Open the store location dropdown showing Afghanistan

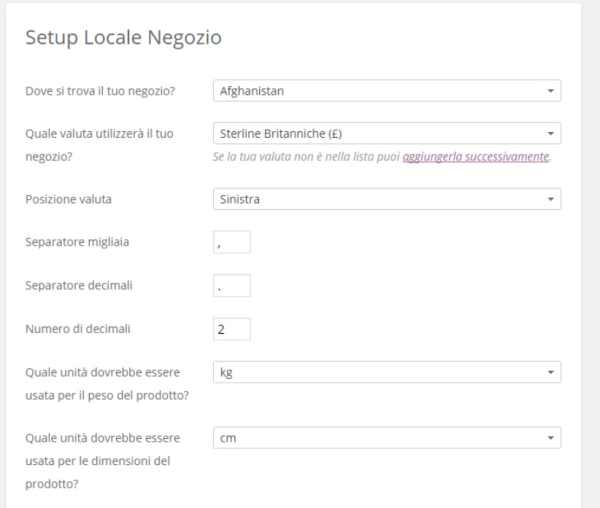point(387,91)
